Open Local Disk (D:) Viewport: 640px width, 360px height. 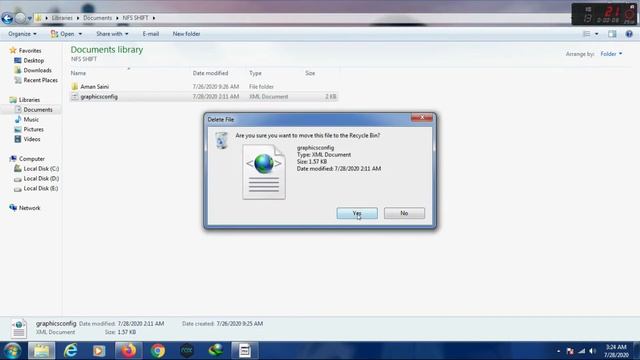pos(41,178)
